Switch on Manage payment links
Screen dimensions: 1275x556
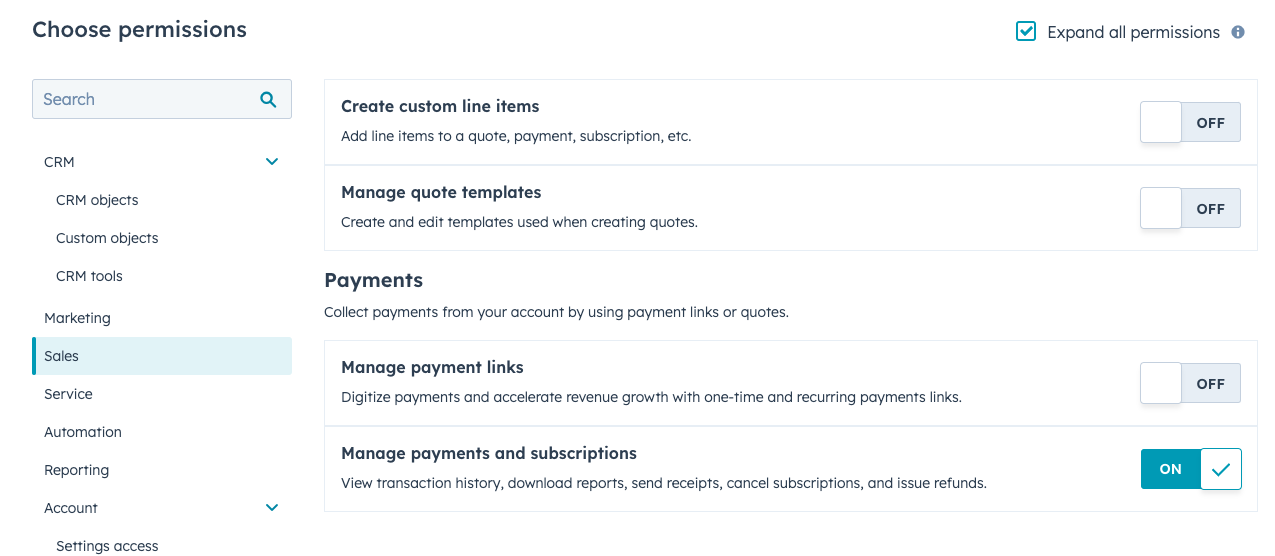pos(1190,384)
